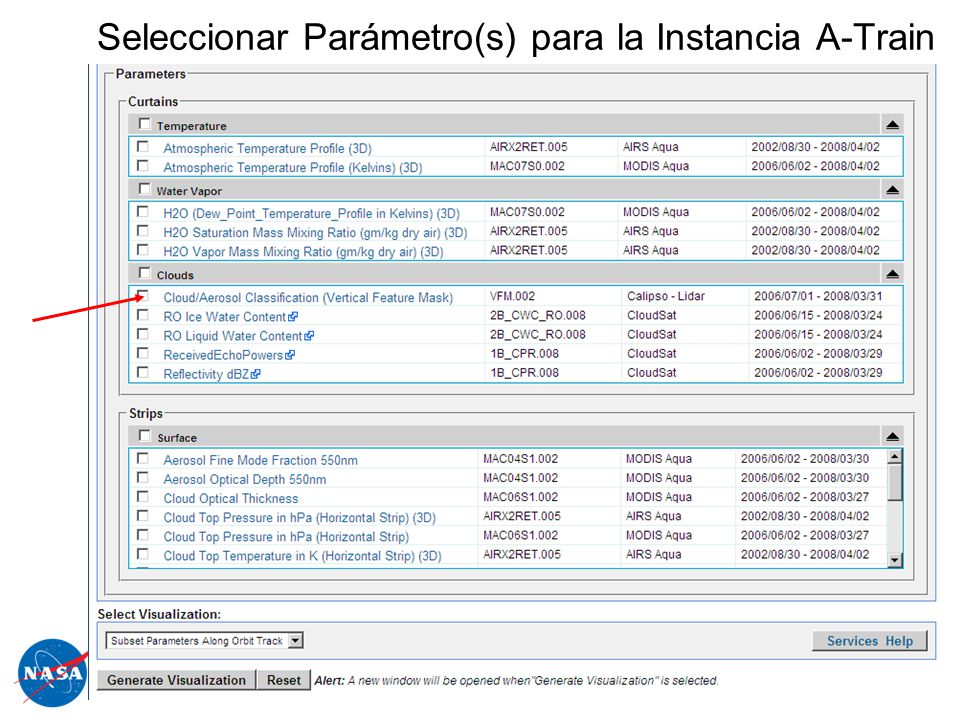The height and width of the screenshot is (720, 960).
Task: Open external link icon for Reflectivity dBZ
Action: (255, 373)
